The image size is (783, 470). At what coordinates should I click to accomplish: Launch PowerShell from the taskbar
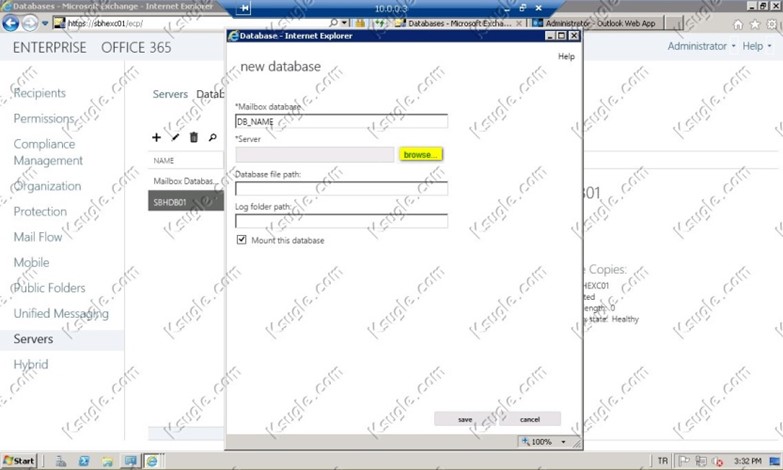(84, 461)
